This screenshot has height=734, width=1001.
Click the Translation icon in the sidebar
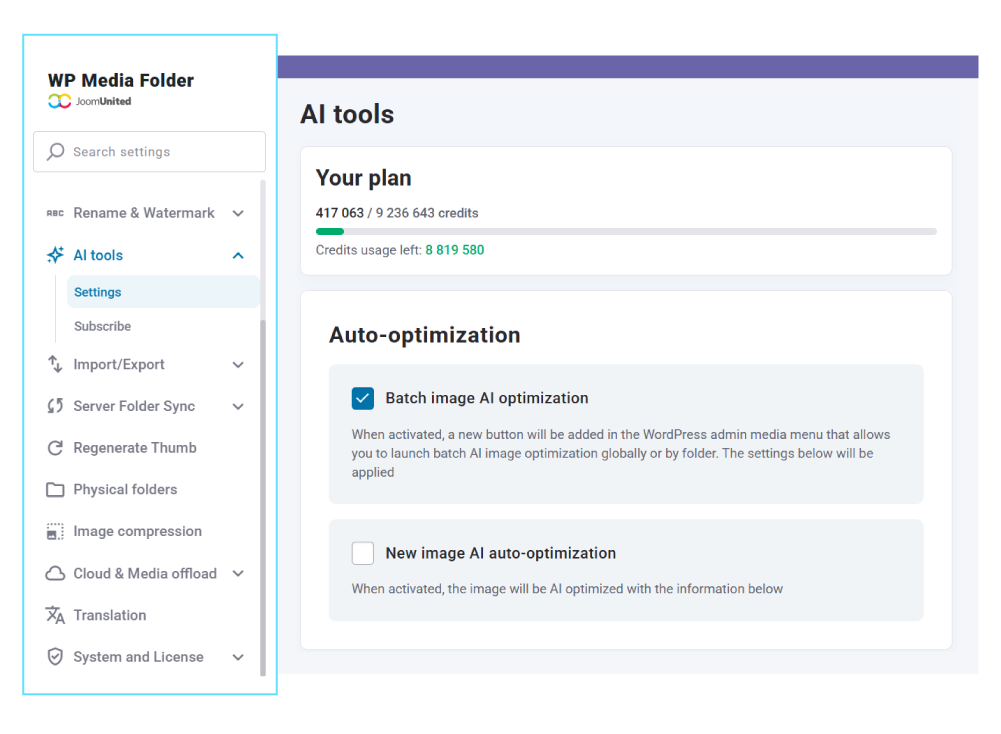pyautogui.click(x=55, y=615)
